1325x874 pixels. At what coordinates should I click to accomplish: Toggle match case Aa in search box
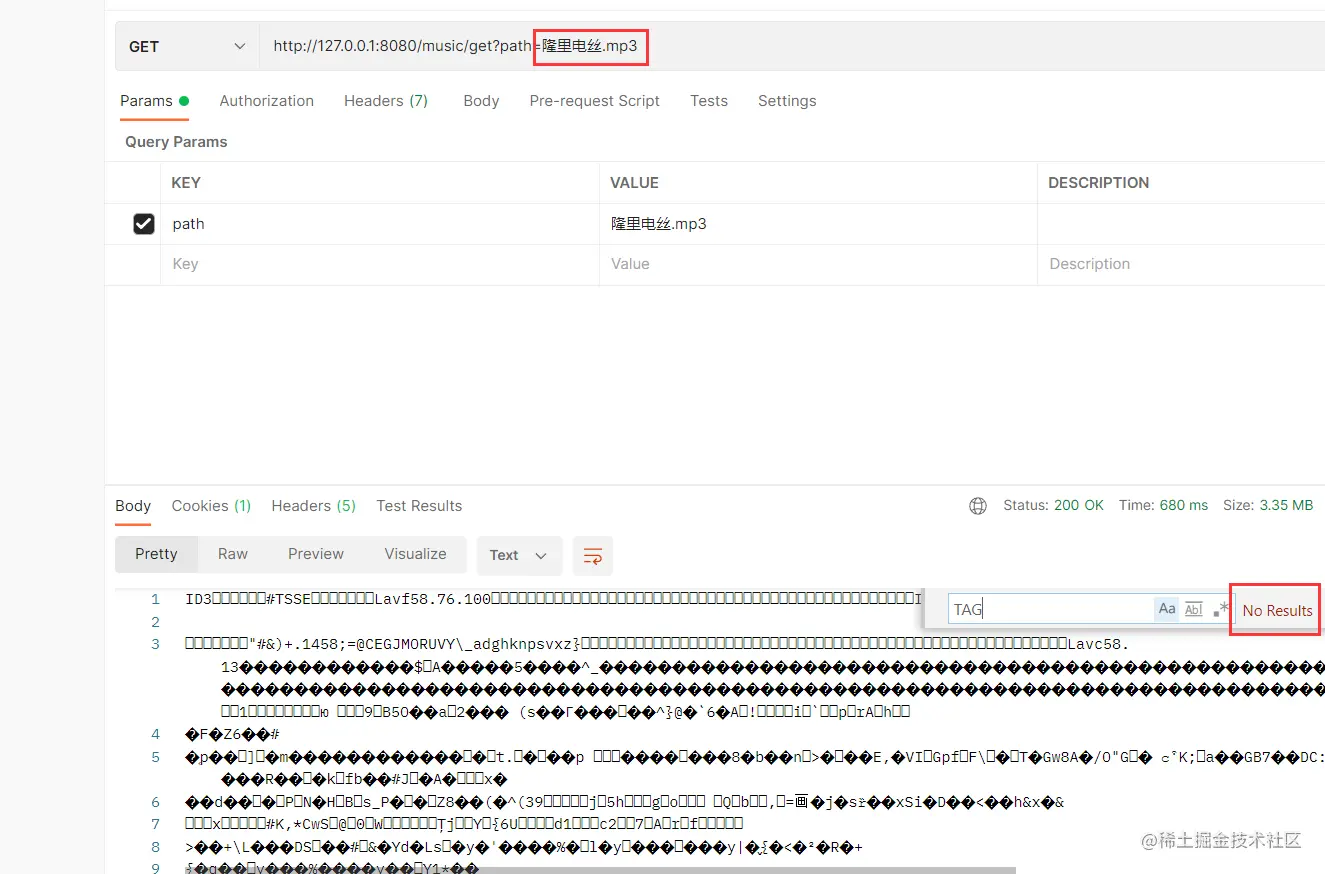pos(1166,609)
